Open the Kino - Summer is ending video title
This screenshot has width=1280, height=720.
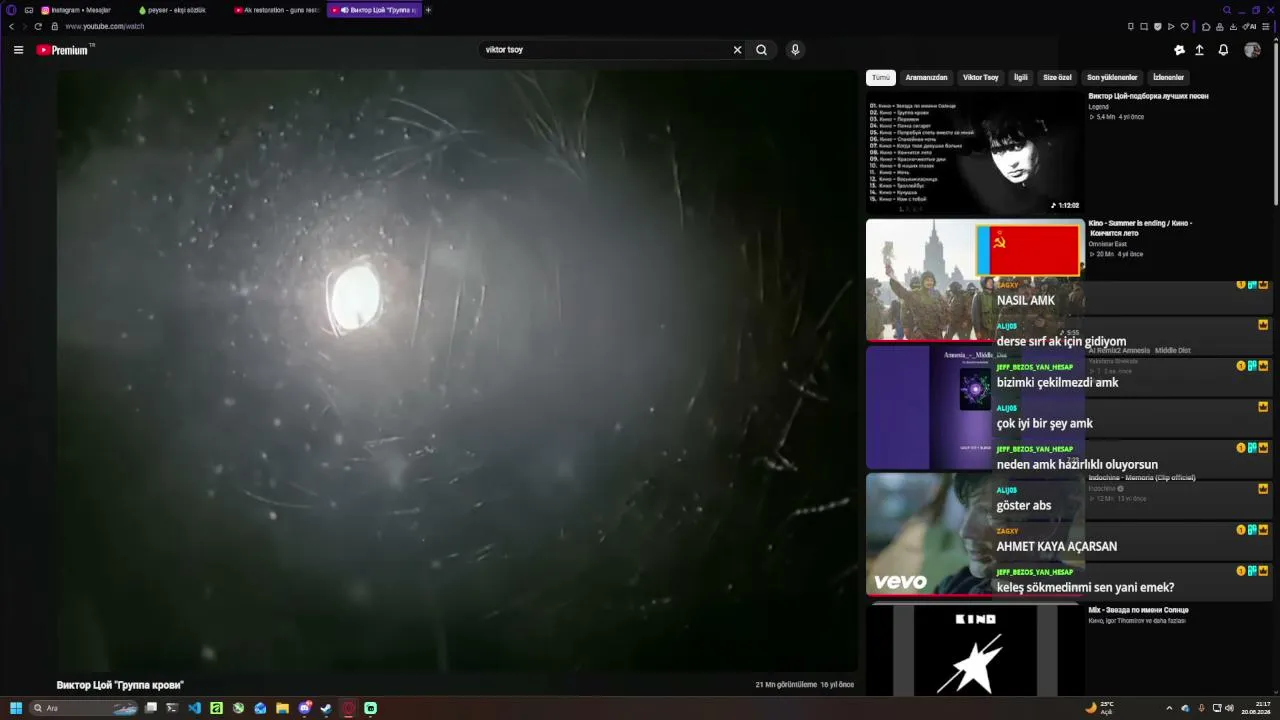pyautogui.click(x=1140, y=228)
